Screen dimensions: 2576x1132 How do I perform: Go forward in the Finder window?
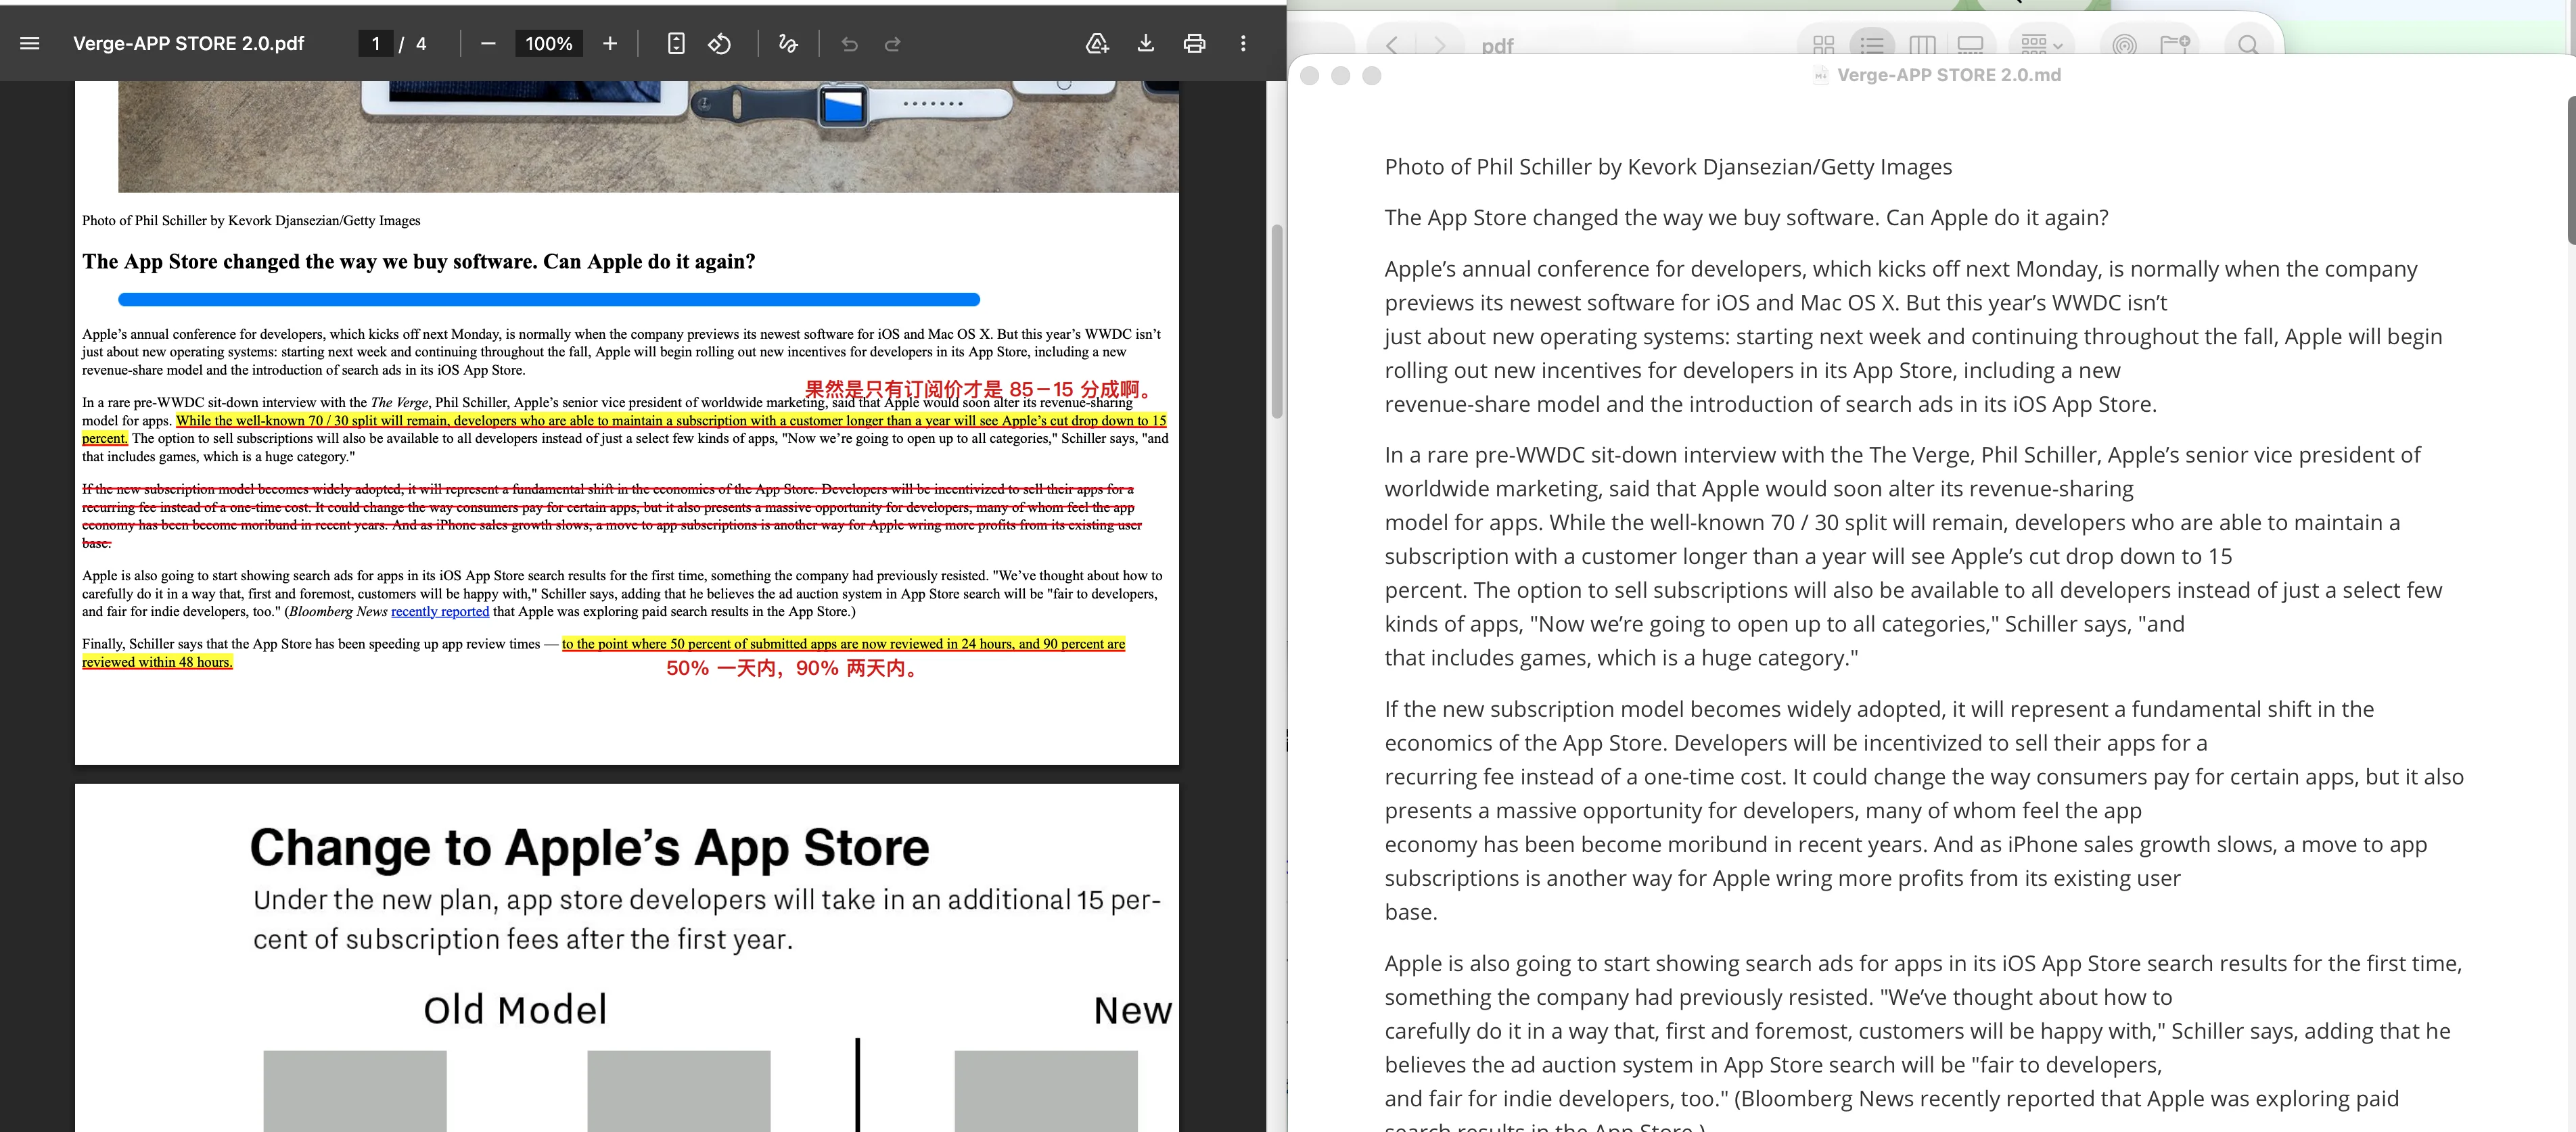tap(1440, 45)
